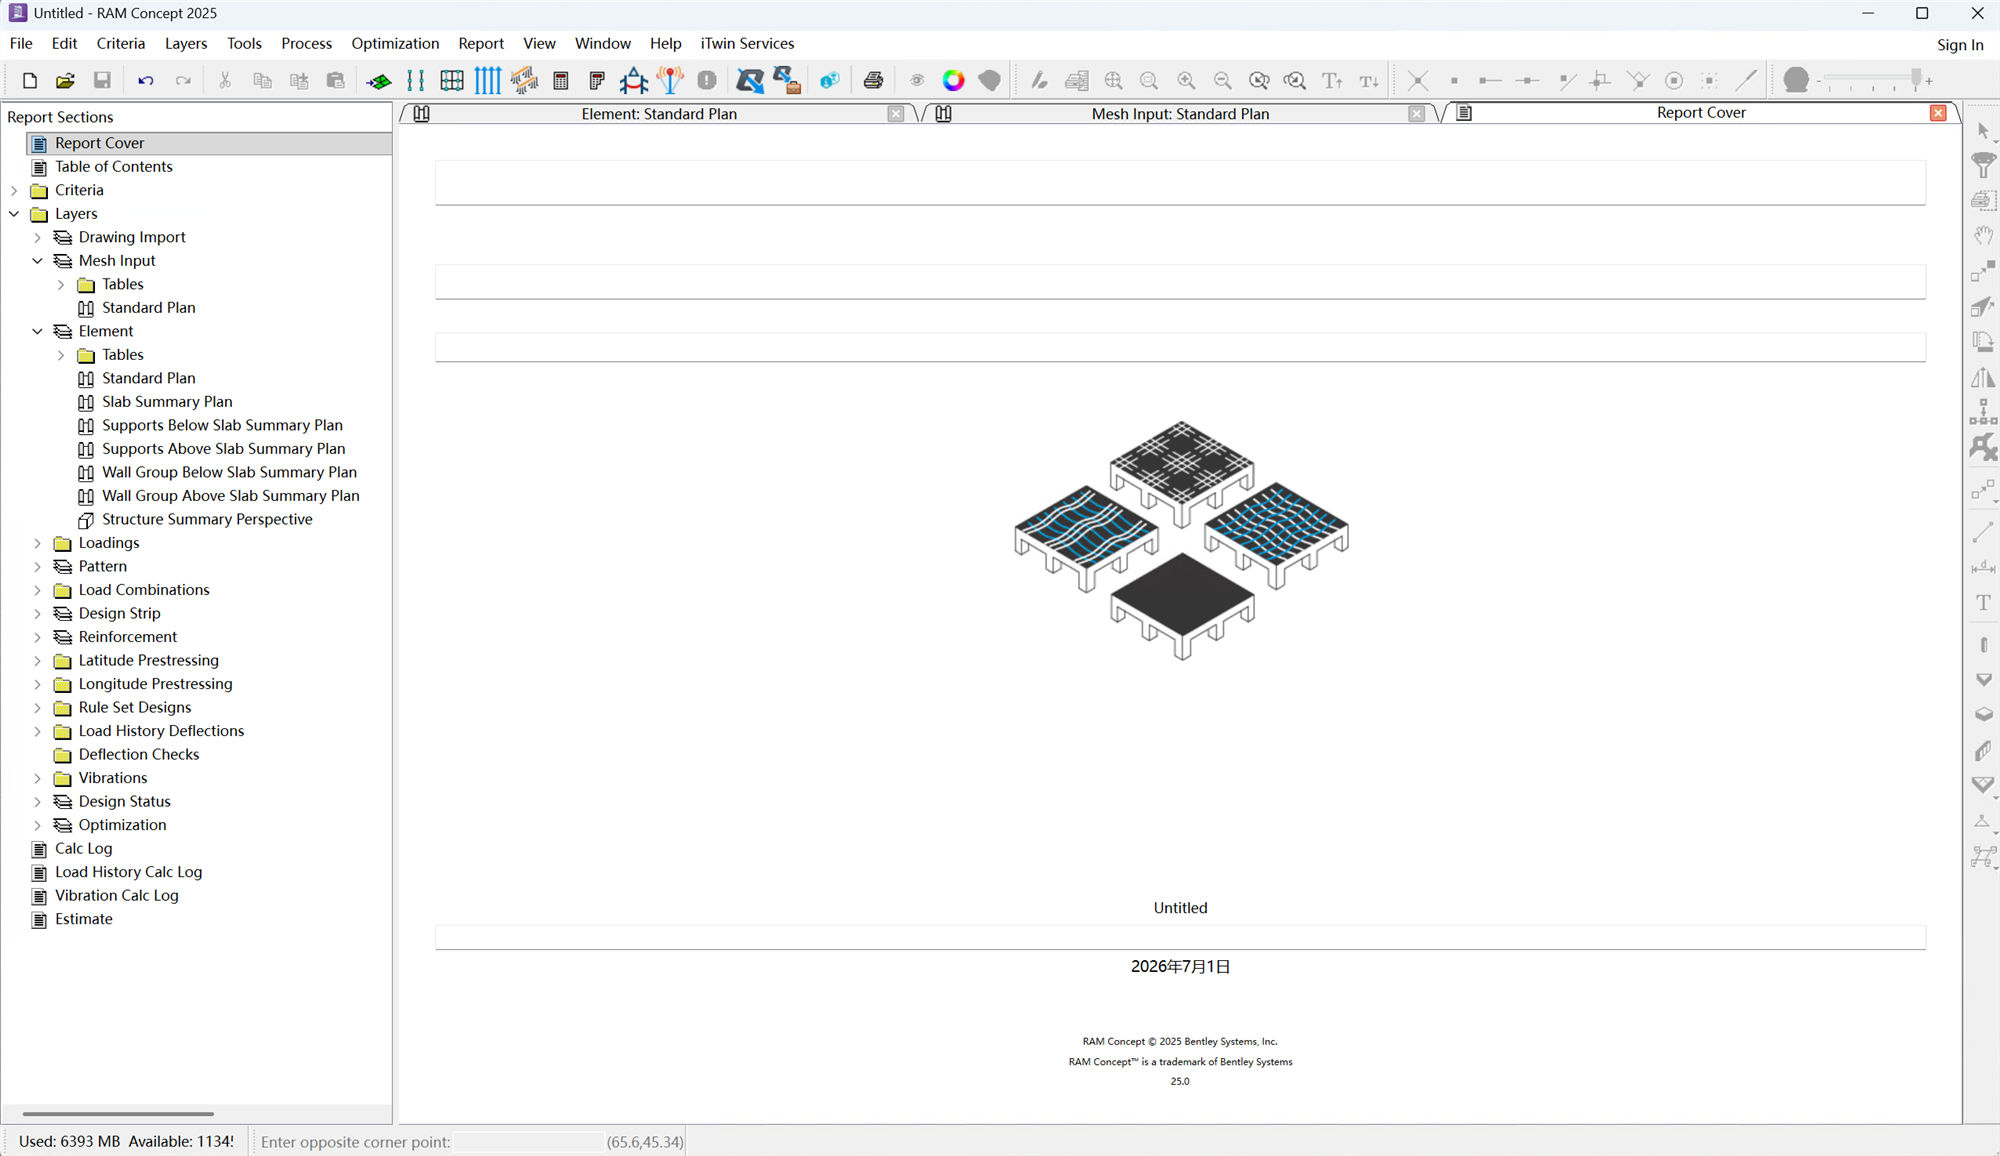2000x1156 pixels.
Task: Click the Save floppy disk icon
Action: (102, 81)
